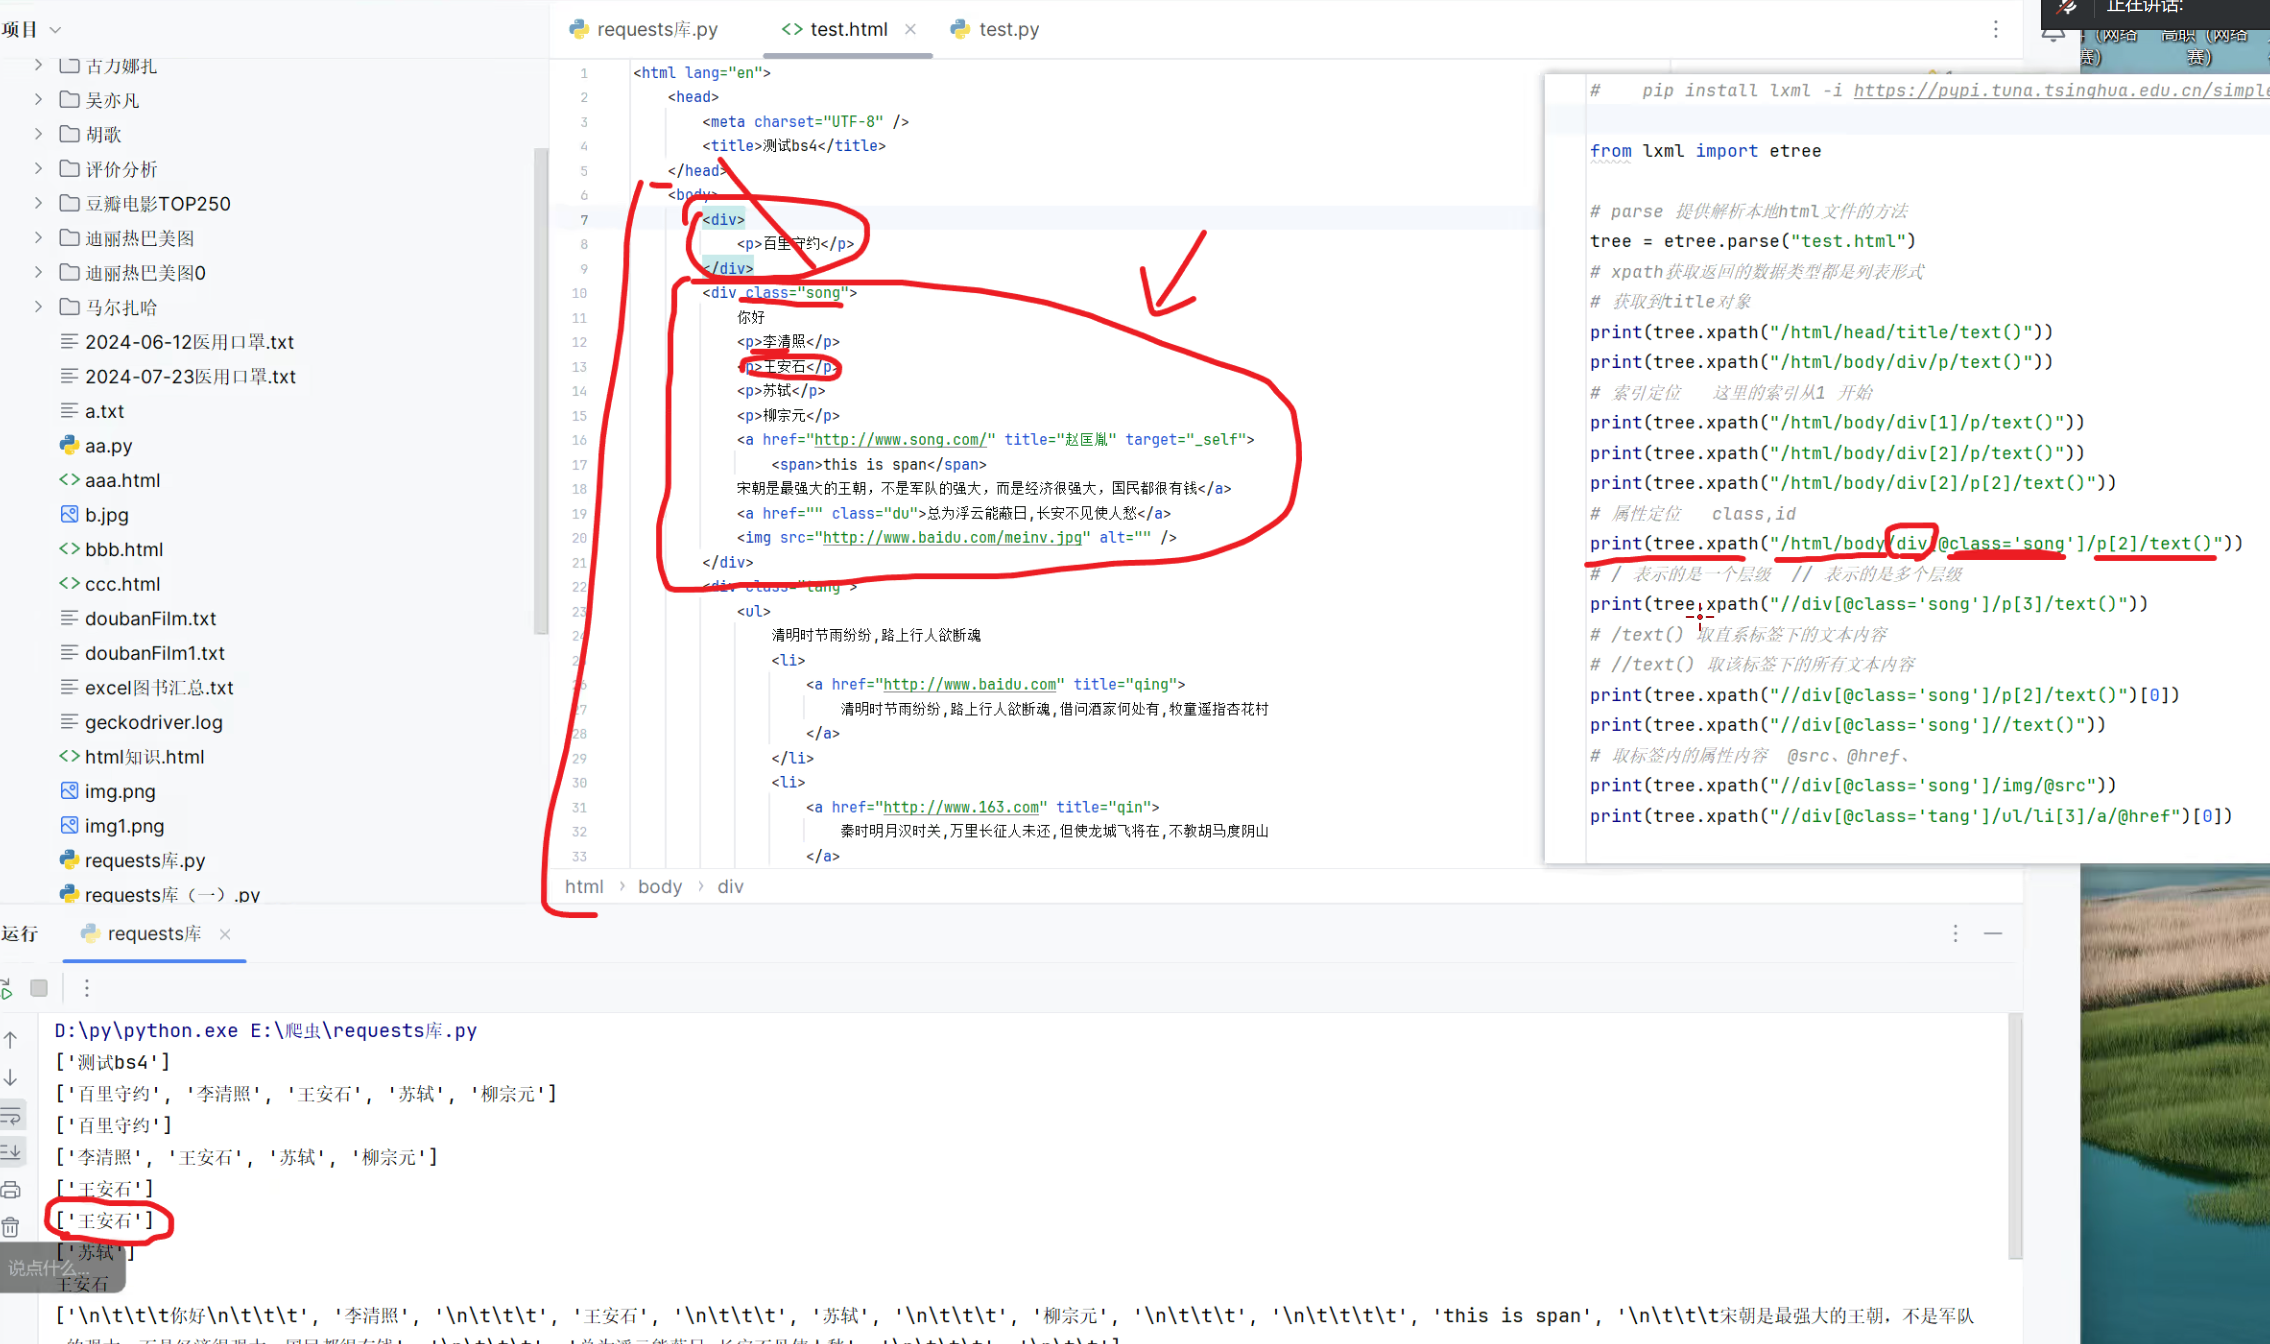This screenshot has height=1344, width=2270.
Task: Rerun the requests库 script
Action: click(6, 988)
